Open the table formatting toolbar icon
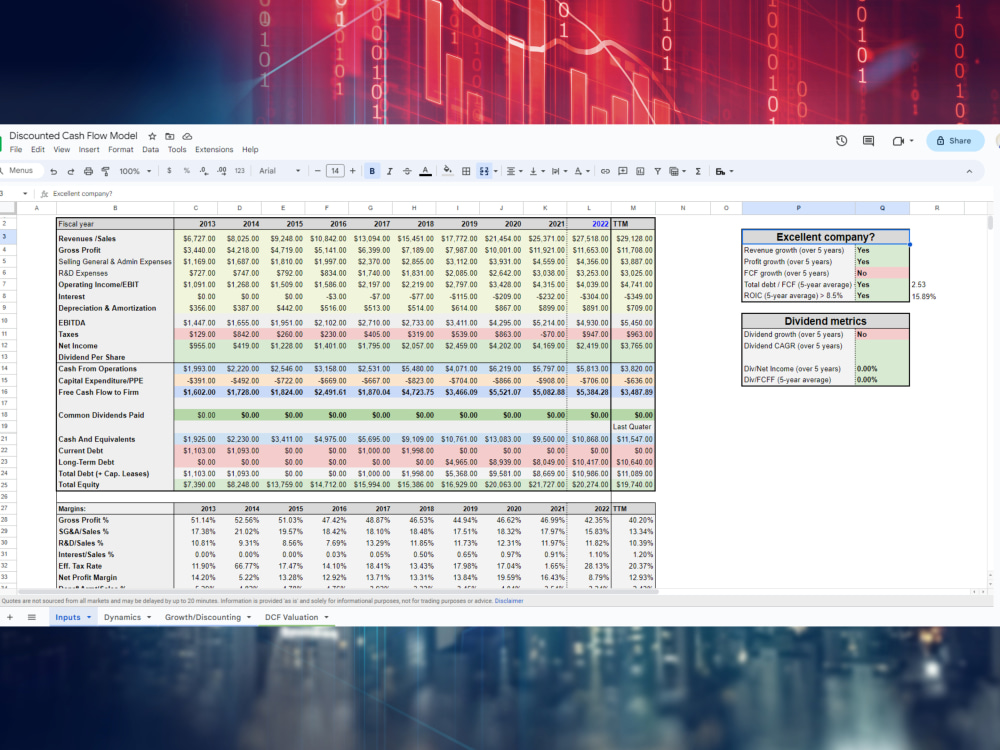The height and width of the screenshot is (750, 1000). [x=724, y=171]
